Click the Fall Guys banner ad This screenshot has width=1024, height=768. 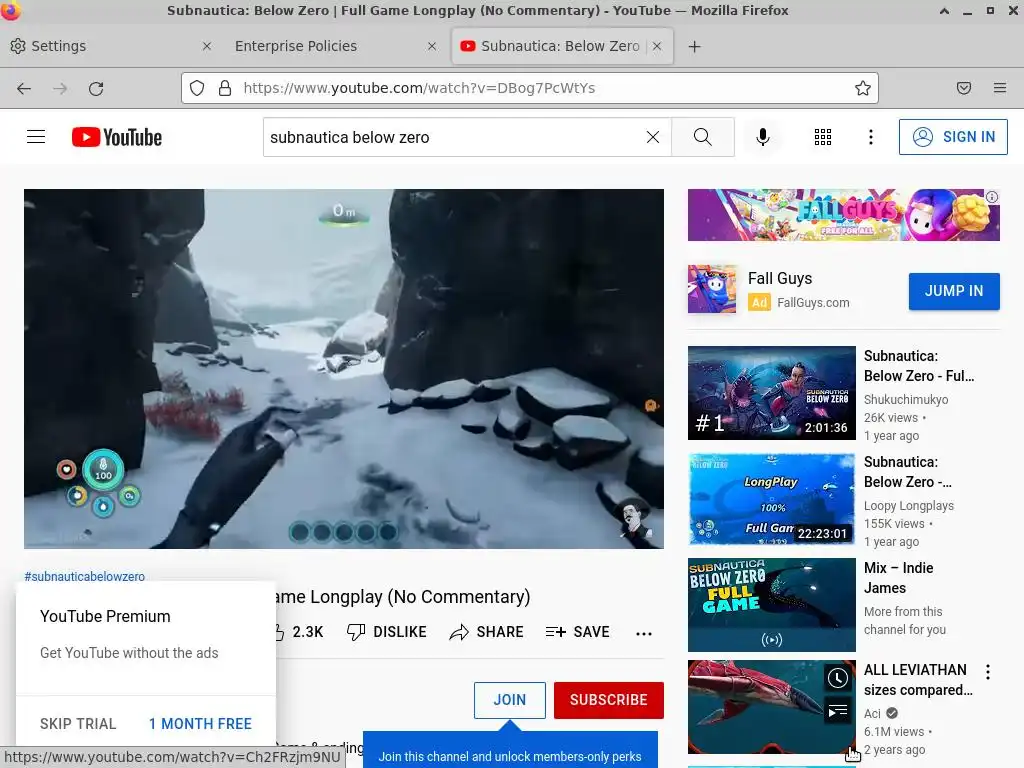(x=843, y=215)
